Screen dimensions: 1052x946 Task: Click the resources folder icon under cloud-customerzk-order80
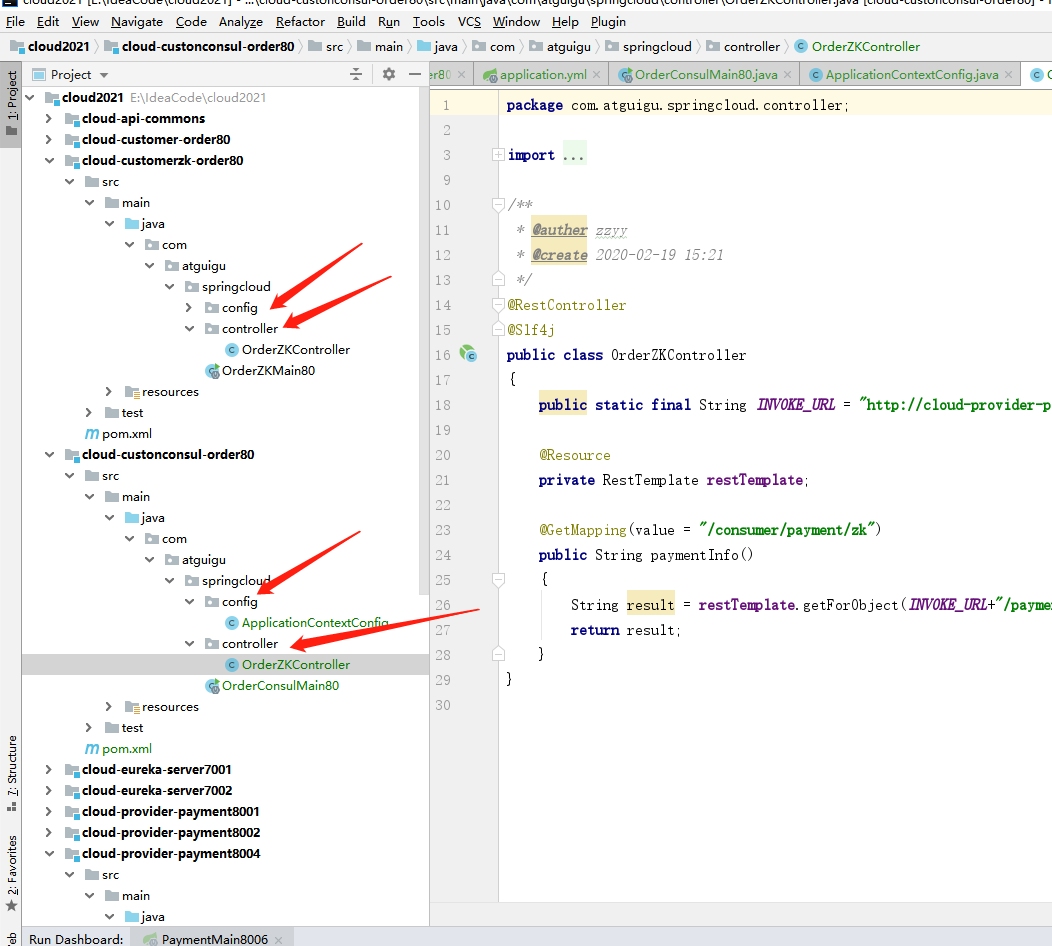pos(132,392)
